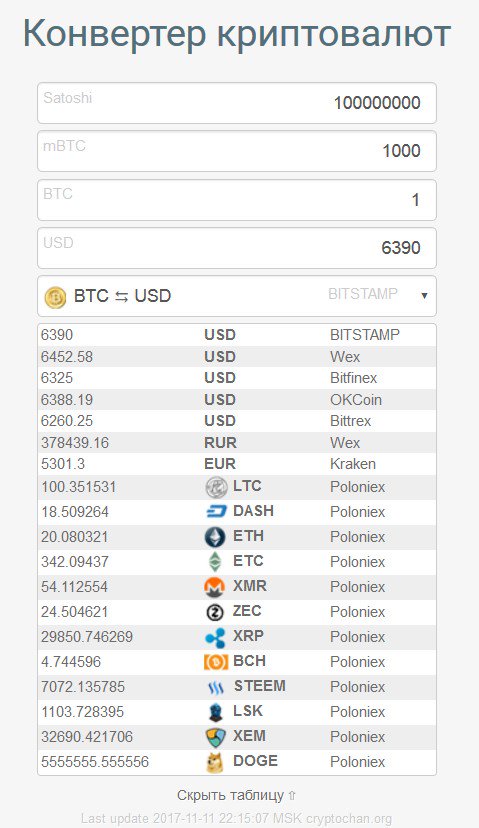Choose the XRP Ripple icon
The image size is (479, 828).
215,637
